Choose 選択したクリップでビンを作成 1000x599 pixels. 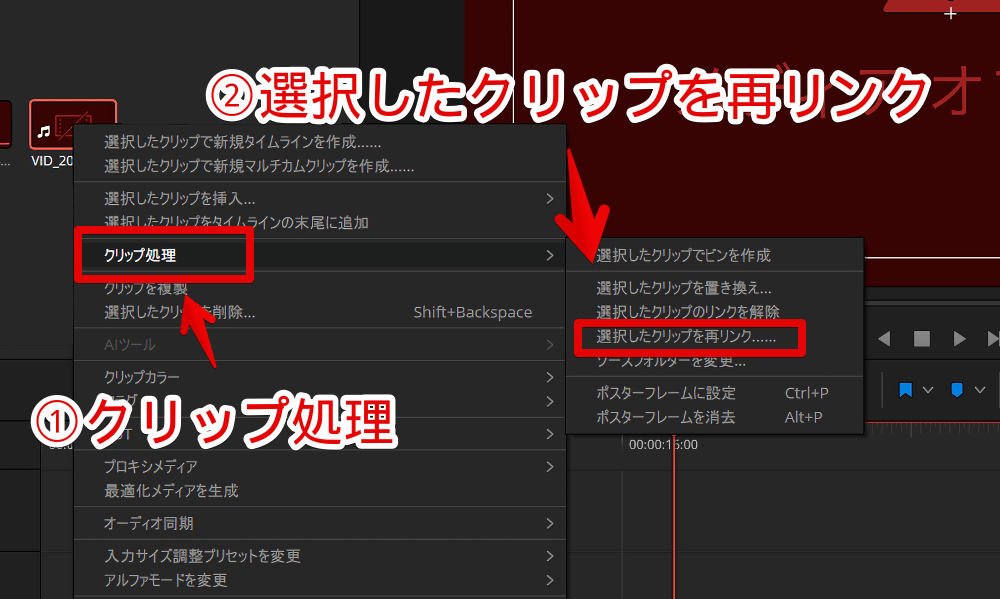(684, 256)
